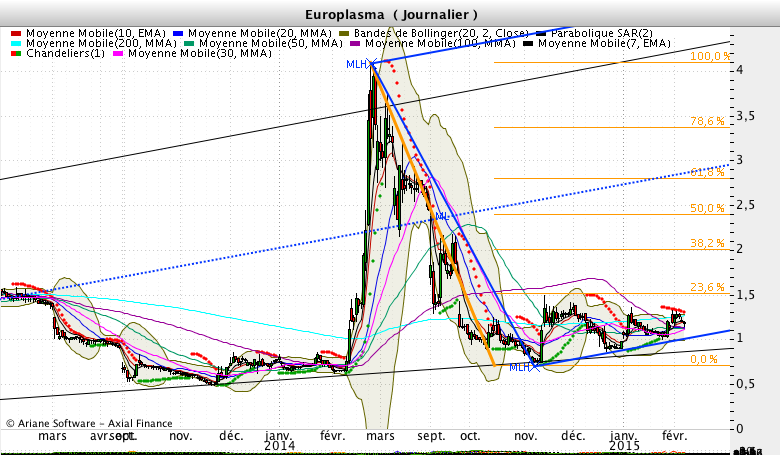Image resolution: width=780 pixels, height=455 pixels.
Task: Click the olive Bandes de Bollinger legend swatch
Action: 344,34
